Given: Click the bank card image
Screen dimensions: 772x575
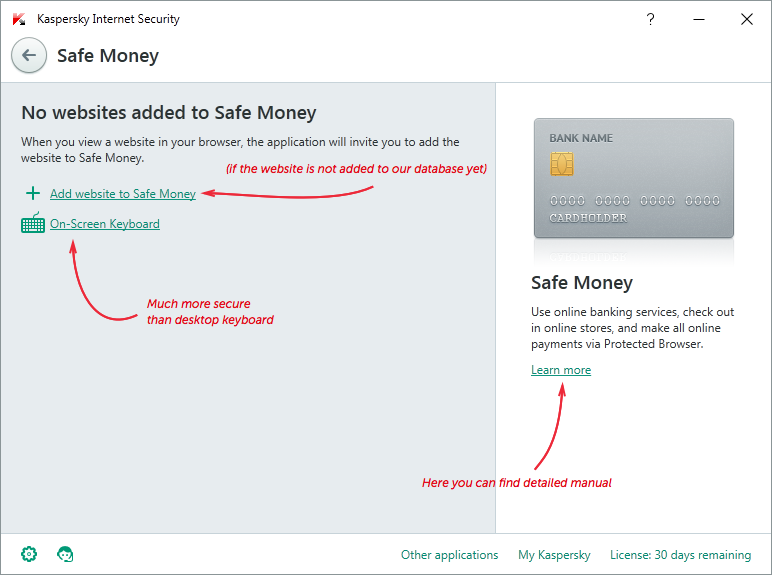Looking at the screenshot, I should point(634,178).
